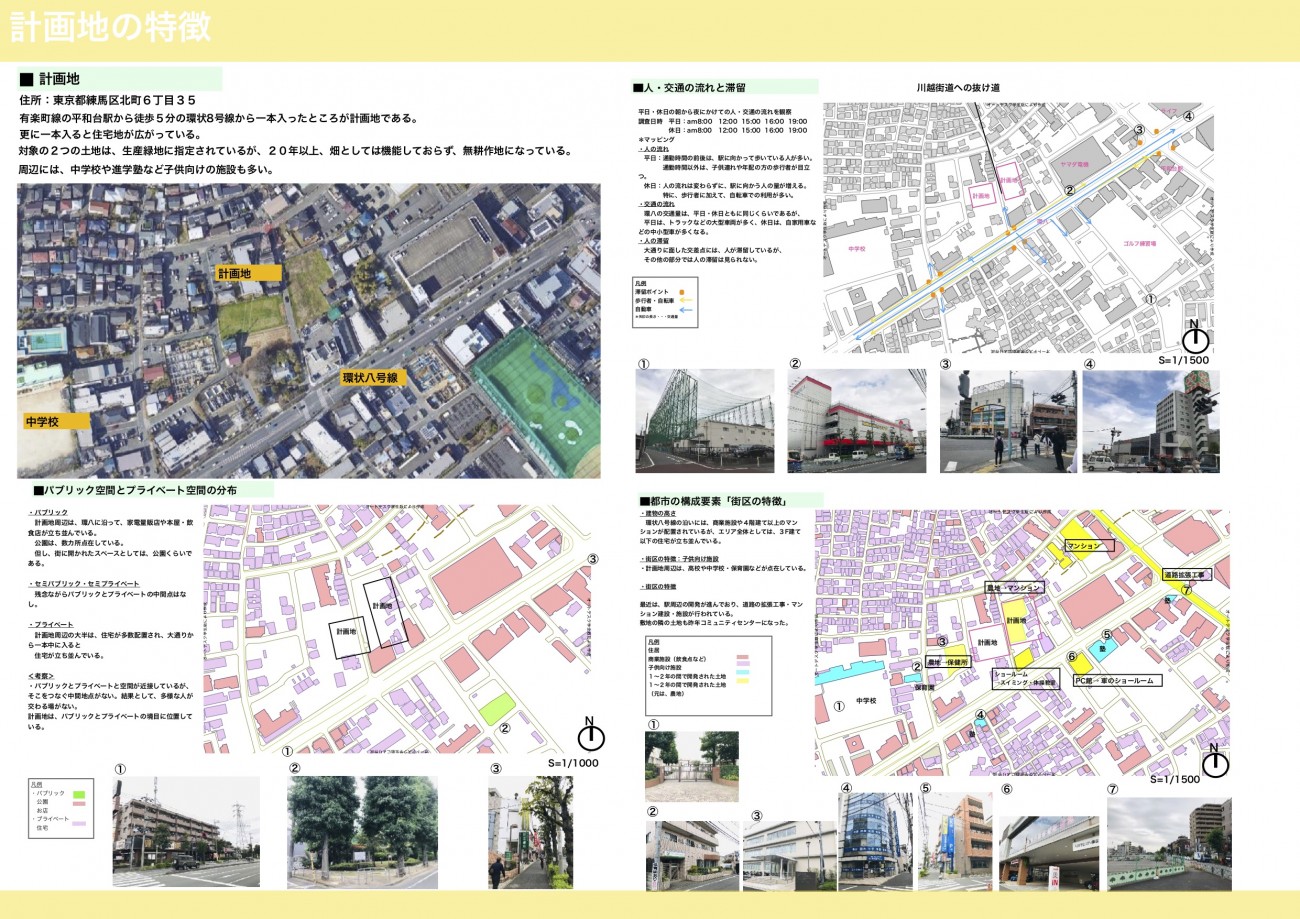Open the park trees photo ② under the public/private map
The height and width of the screenshot is (919, 1300).
tap(362, 832)
